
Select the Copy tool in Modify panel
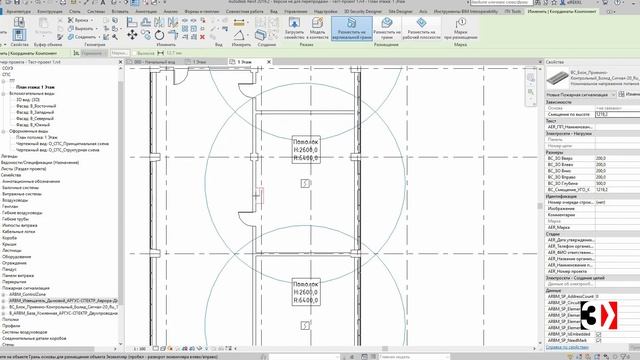coord(146,35)
